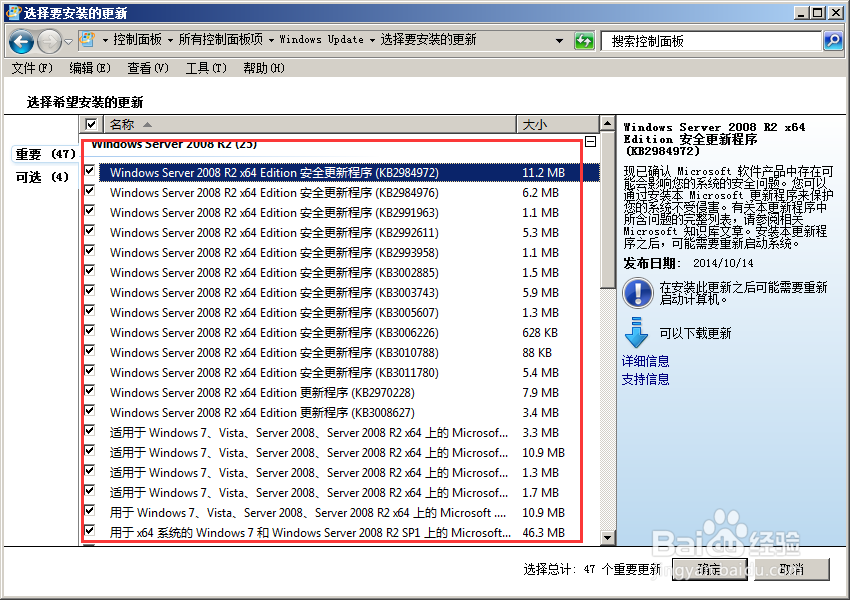Click the vertical scrollbar thumb
Image resolution: width=850 pixels, height=600 pixels.
coord(608,209)
